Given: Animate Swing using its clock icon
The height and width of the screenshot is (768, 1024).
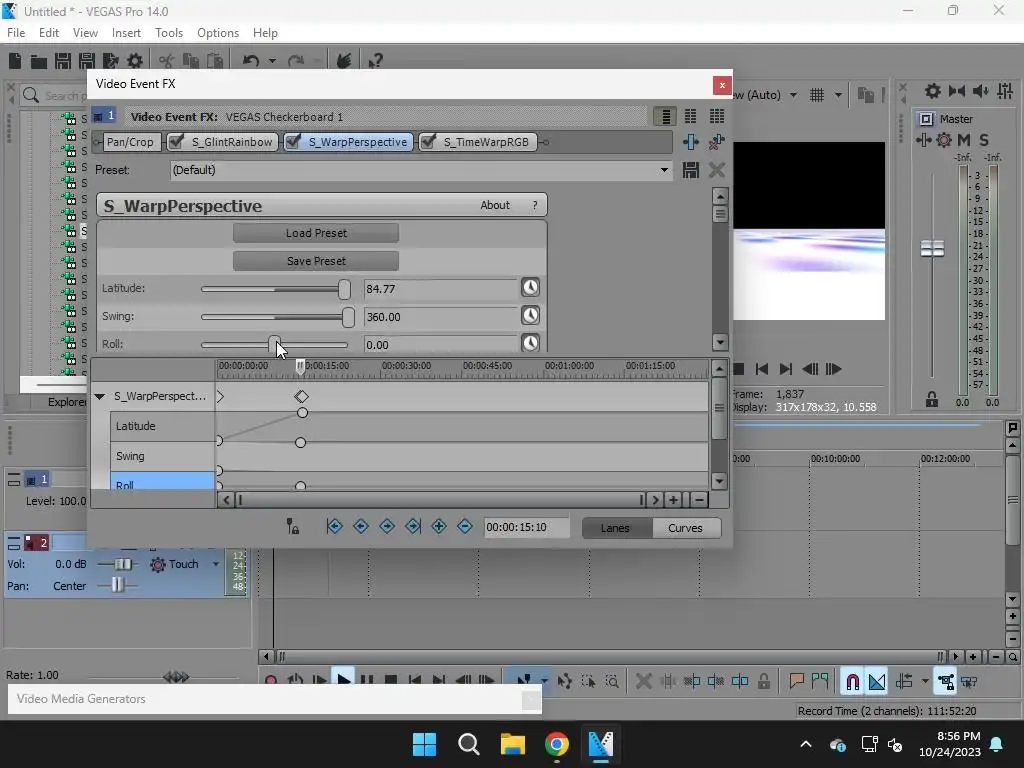Looking at the screenshot, I should click(x=530, y=315).
